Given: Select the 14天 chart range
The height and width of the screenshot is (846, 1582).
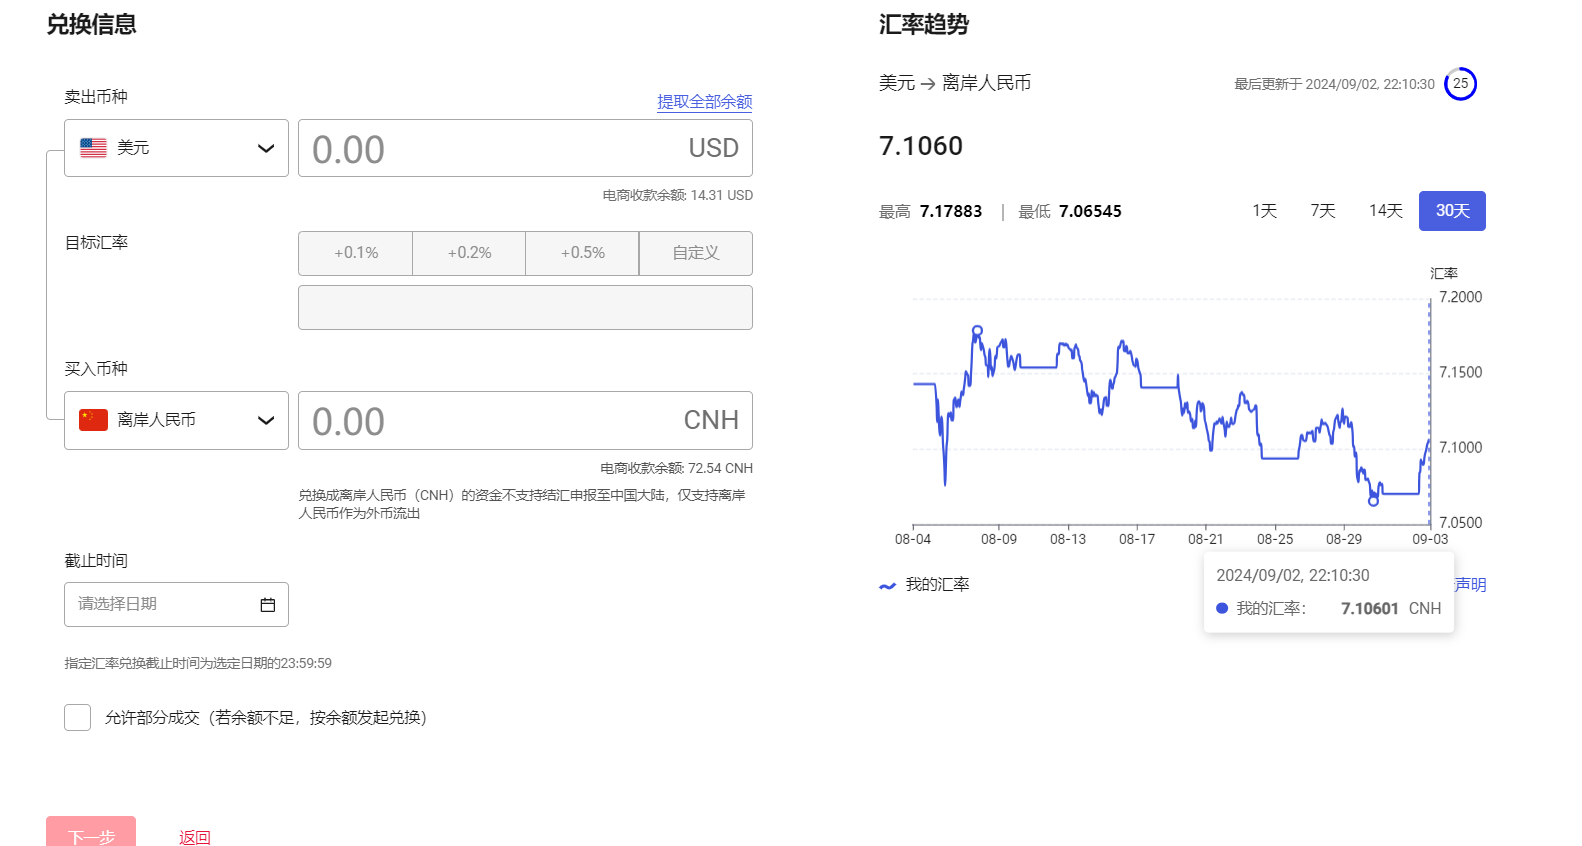Looking at the screenshot, I should tap(1385, 211).
